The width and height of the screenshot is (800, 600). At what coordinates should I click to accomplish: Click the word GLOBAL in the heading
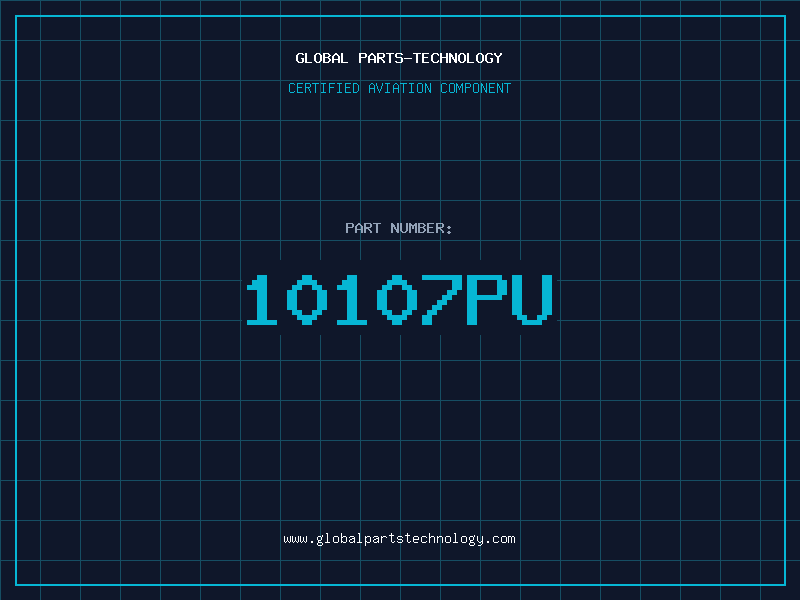[321, 58]
